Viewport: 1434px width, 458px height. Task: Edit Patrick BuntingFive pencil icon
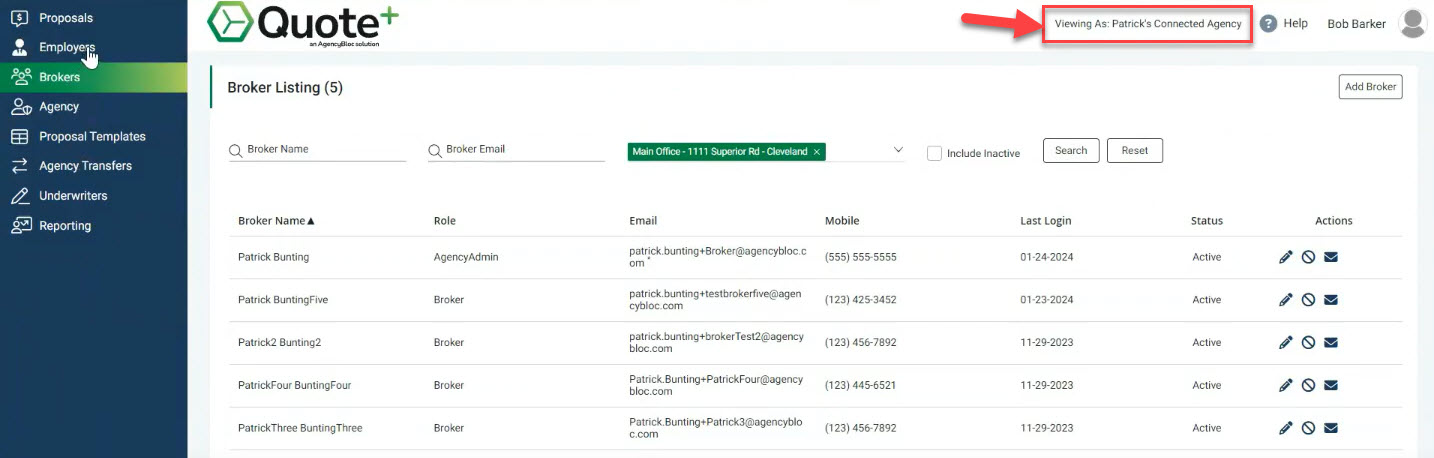pyautogui.click(x=1286, y=300)
